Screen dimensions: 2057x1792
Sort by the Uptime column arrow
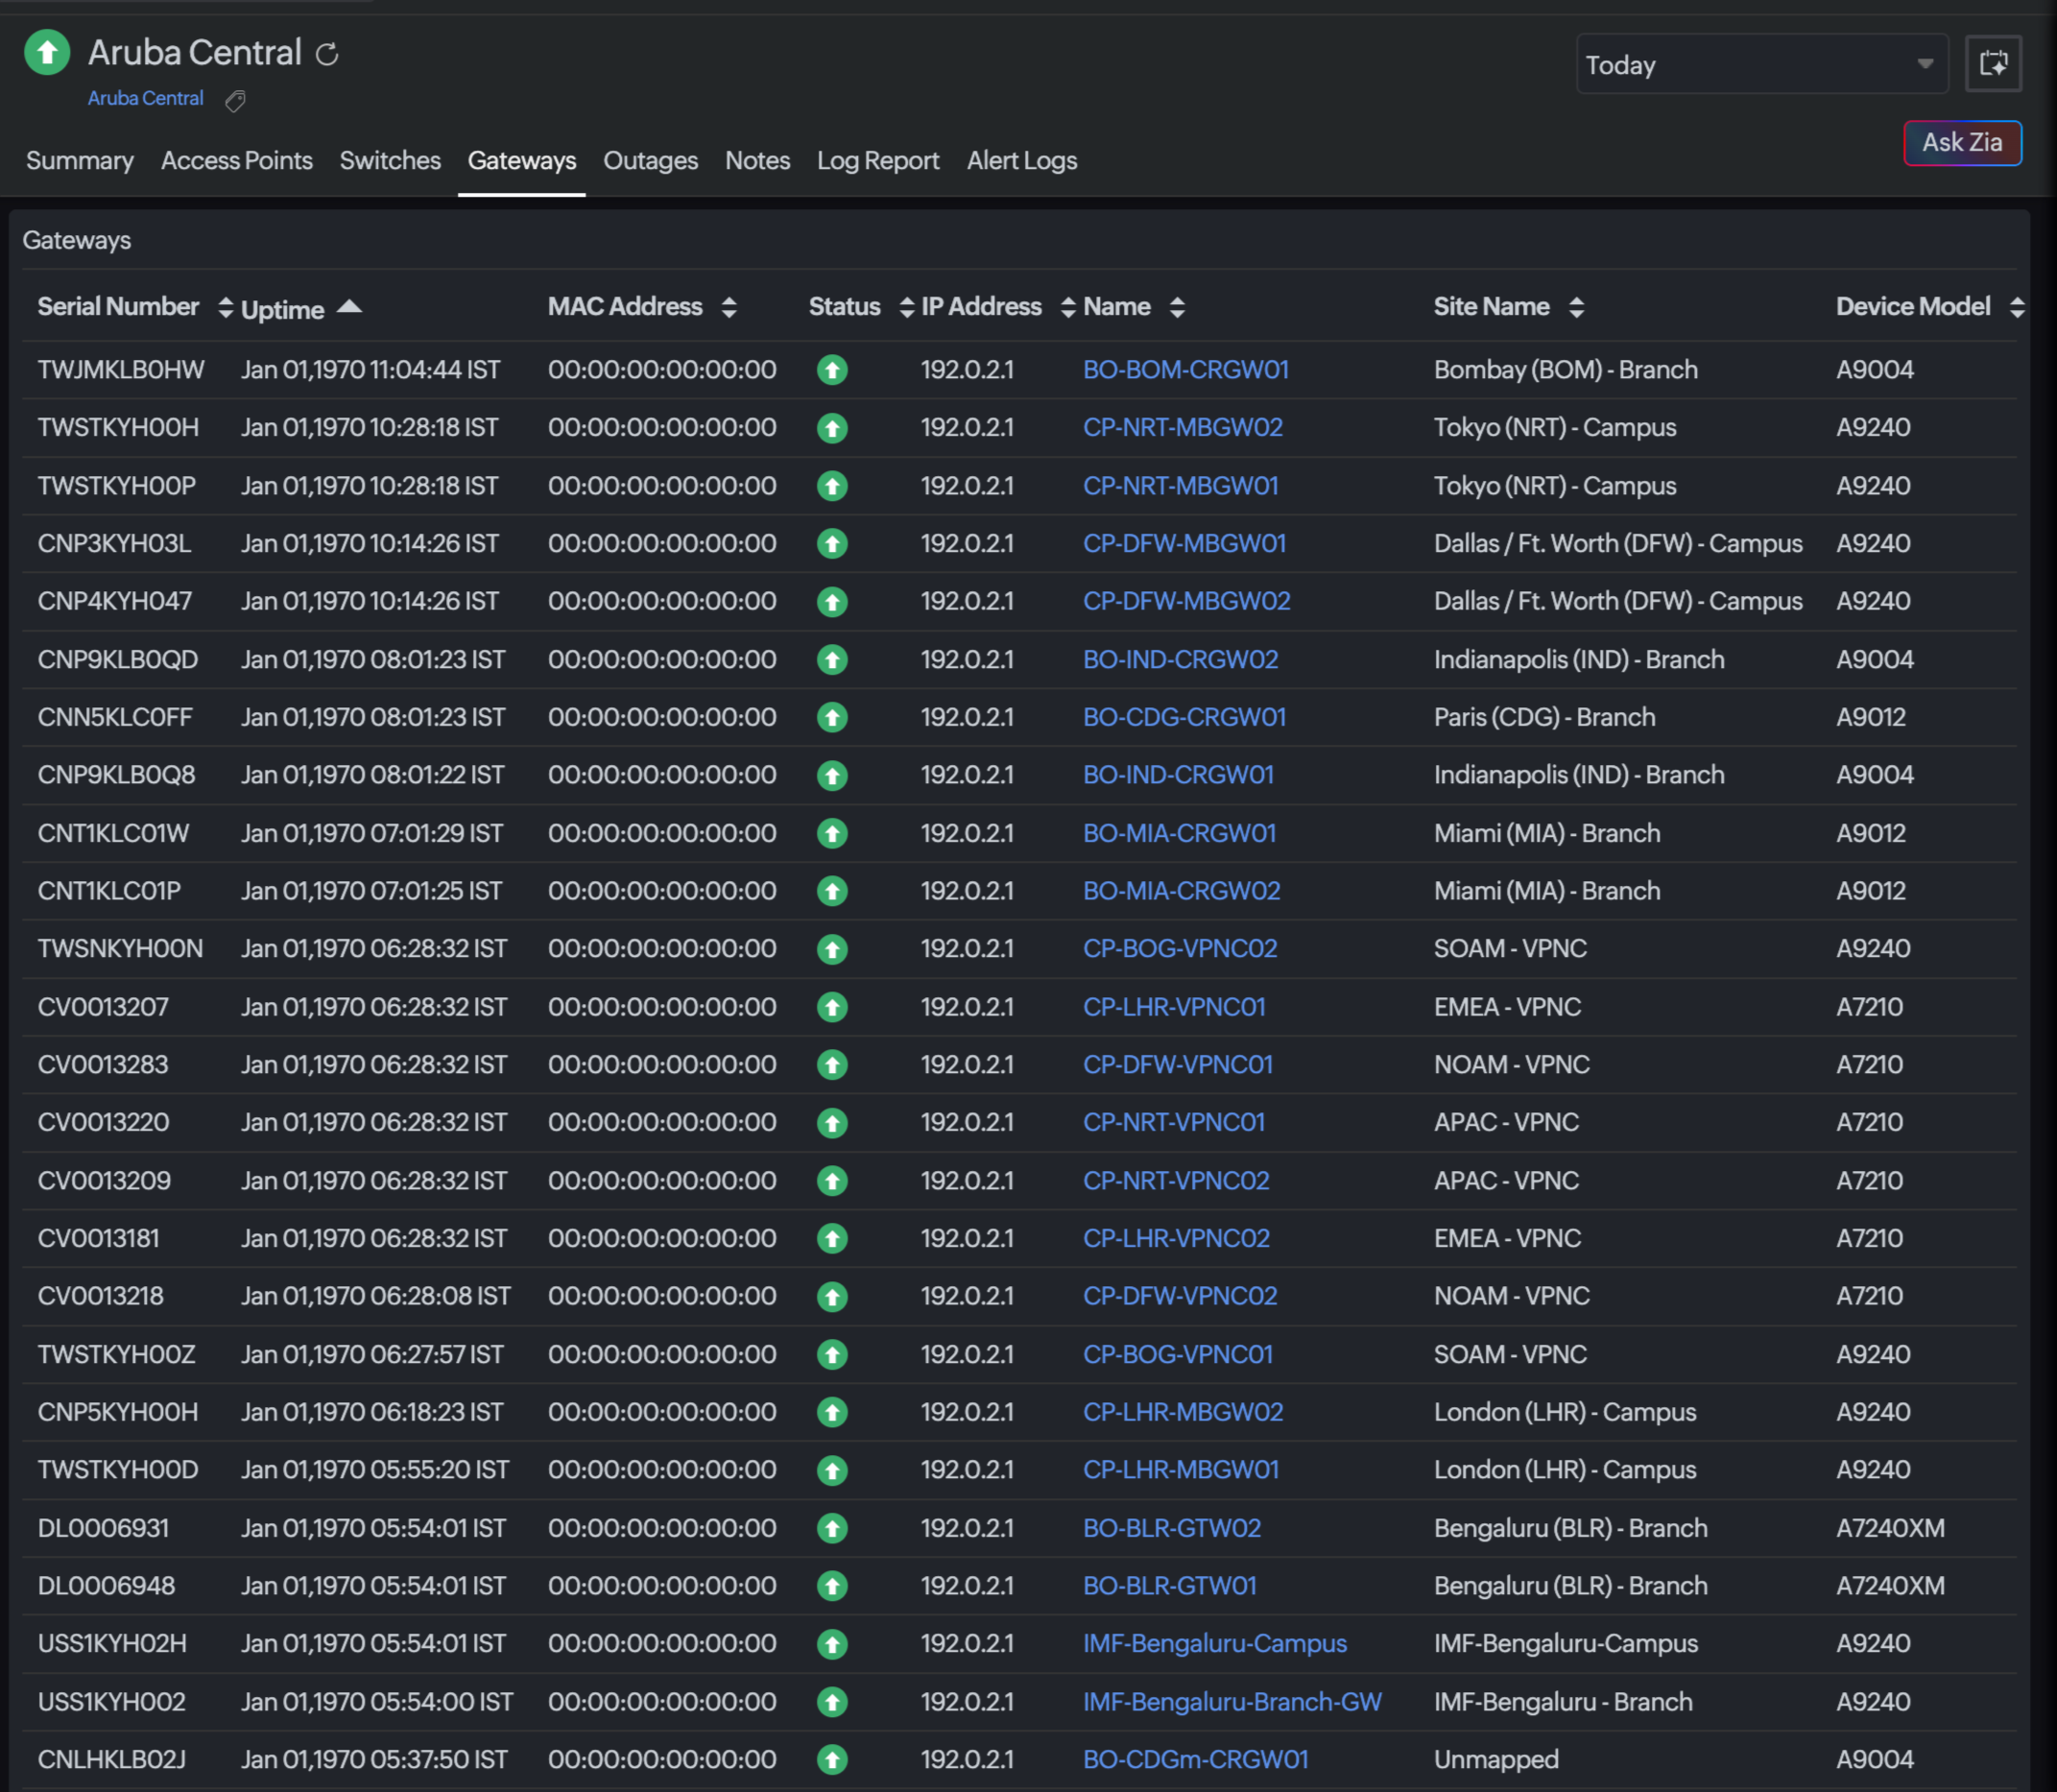[x=349, y=307]
